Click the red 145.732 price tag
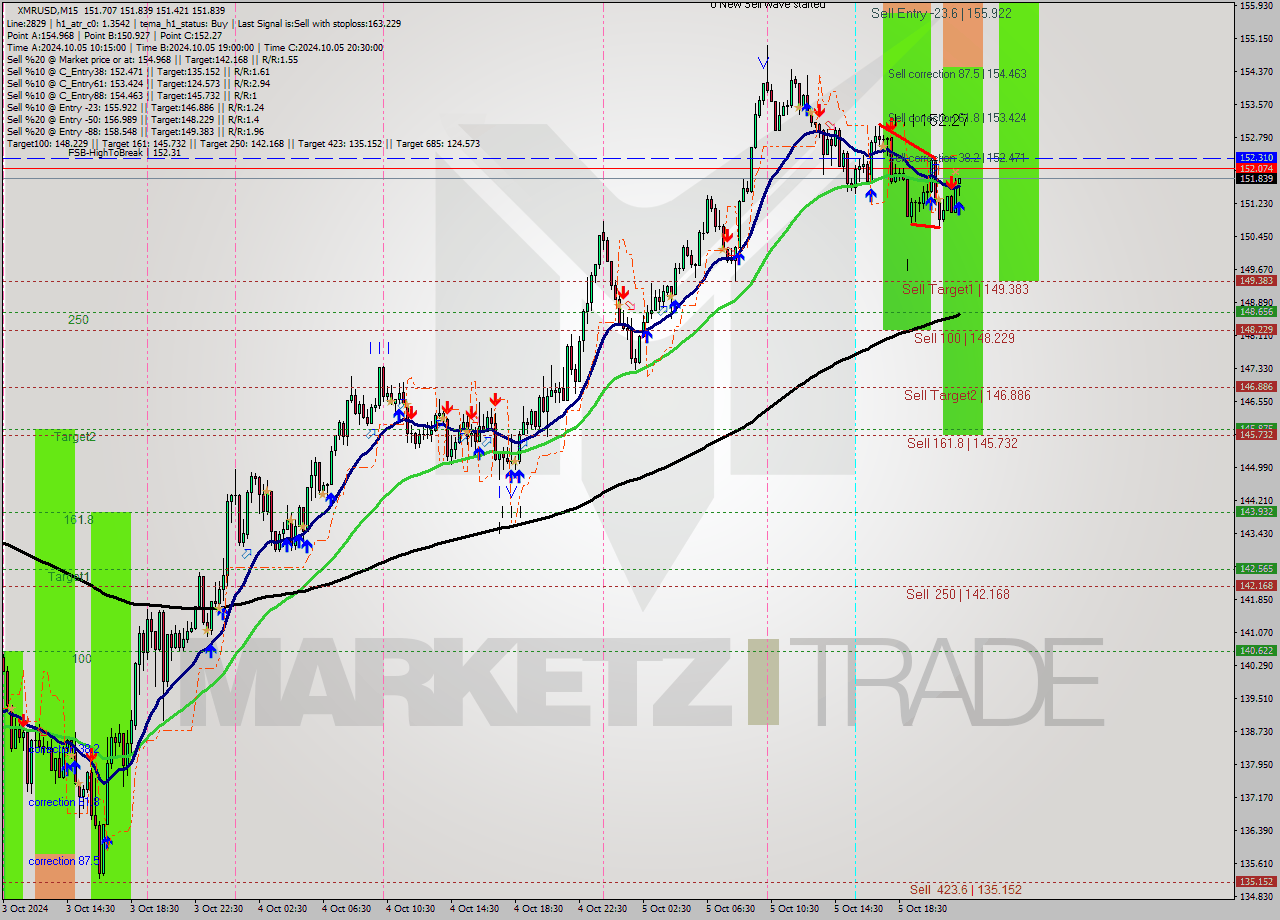Screen dimensions: 1280x920 (x=1256, y=435)
